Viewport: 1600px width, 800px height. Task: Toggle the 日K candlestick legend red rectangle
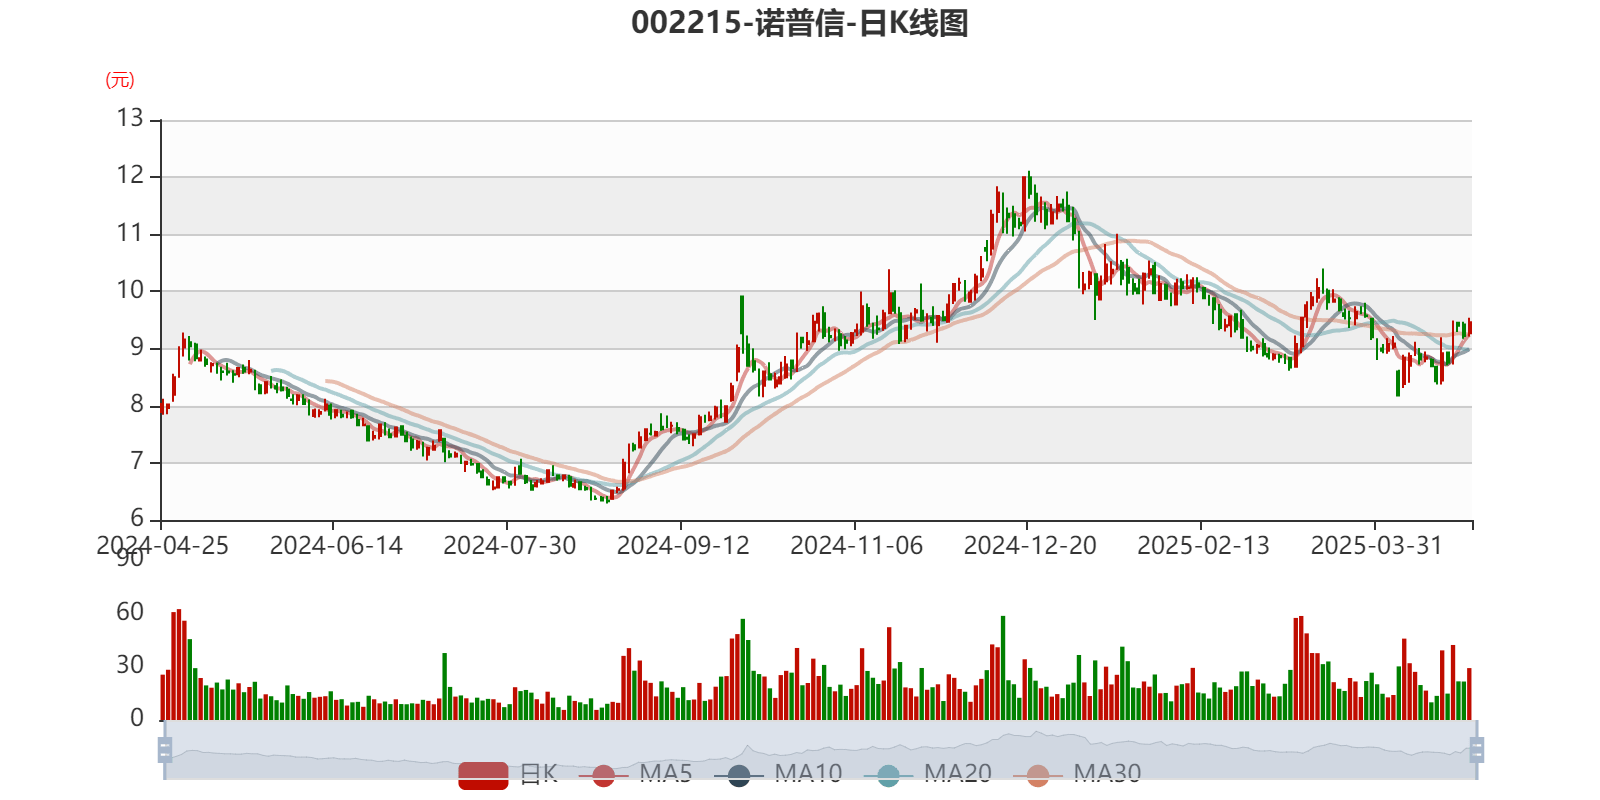[x=483, y=774]
